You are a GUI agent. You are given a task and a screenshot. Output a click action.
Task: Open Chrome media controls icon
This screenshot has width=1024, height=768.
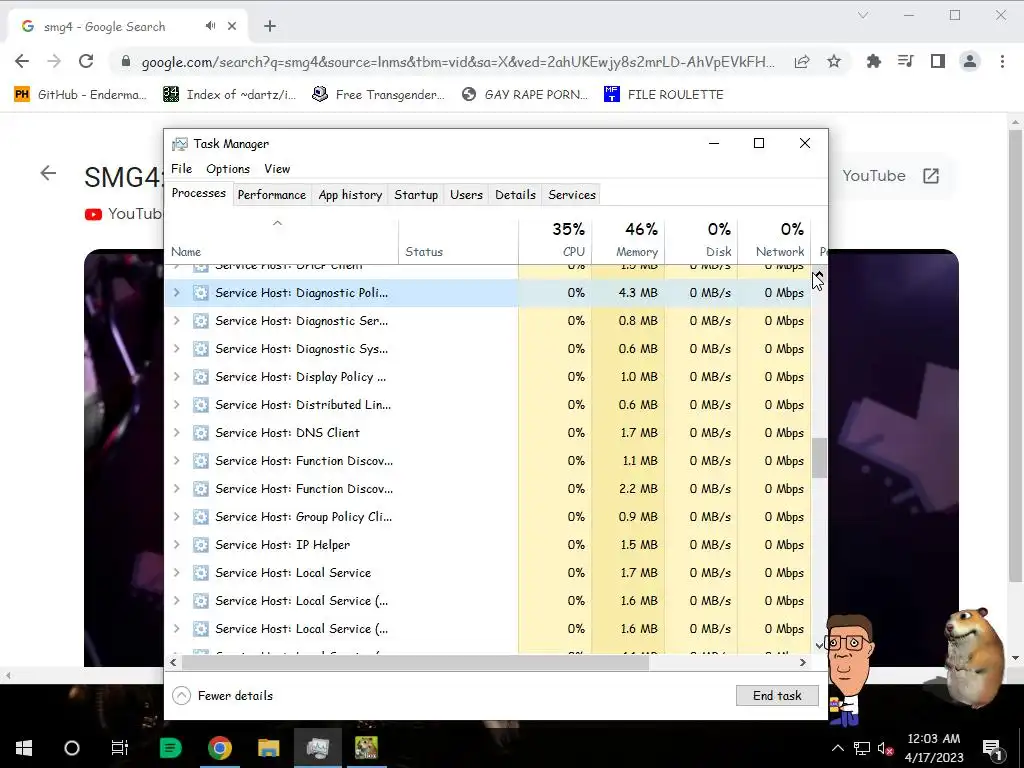[905, 61]
